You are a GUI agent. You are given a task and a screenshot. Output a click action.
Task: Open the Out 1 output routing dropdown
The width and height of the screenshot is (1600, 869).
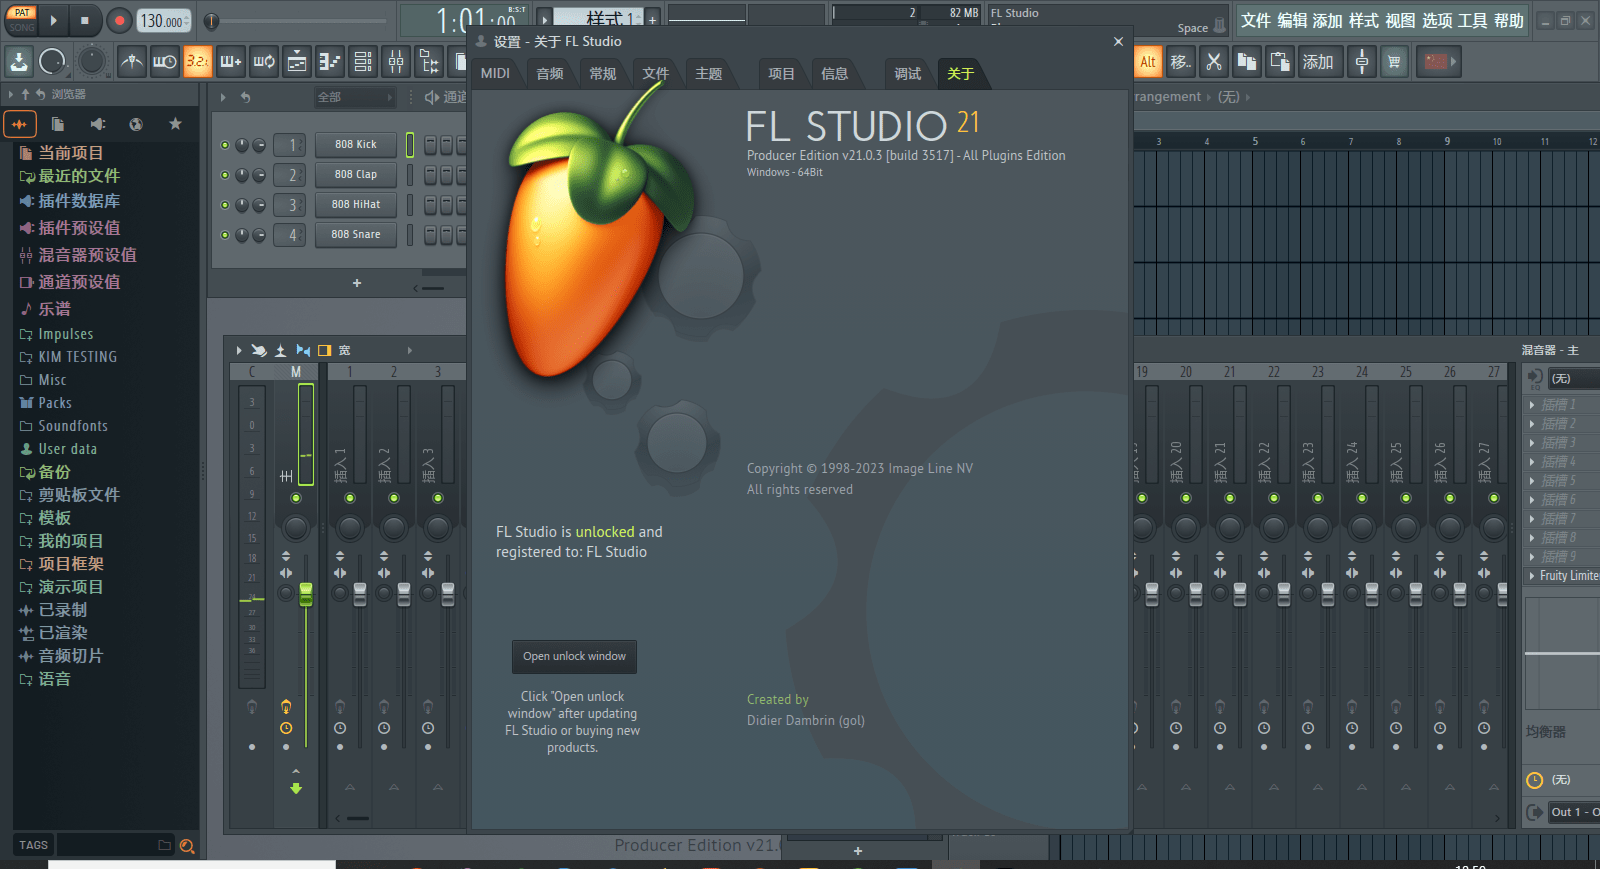tap(1574, 812)
